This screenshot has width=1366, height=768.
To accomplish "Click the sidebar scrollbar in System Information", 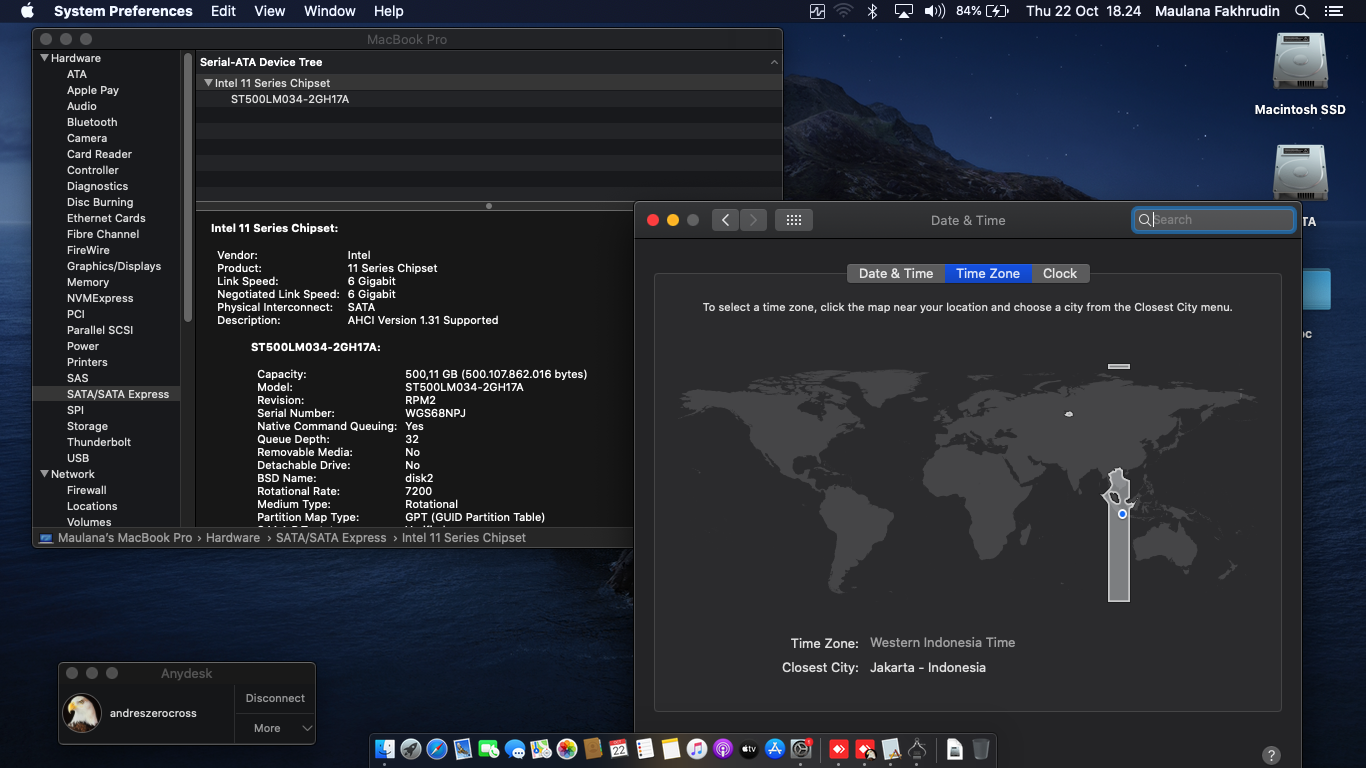I will [x=187, y=186].
